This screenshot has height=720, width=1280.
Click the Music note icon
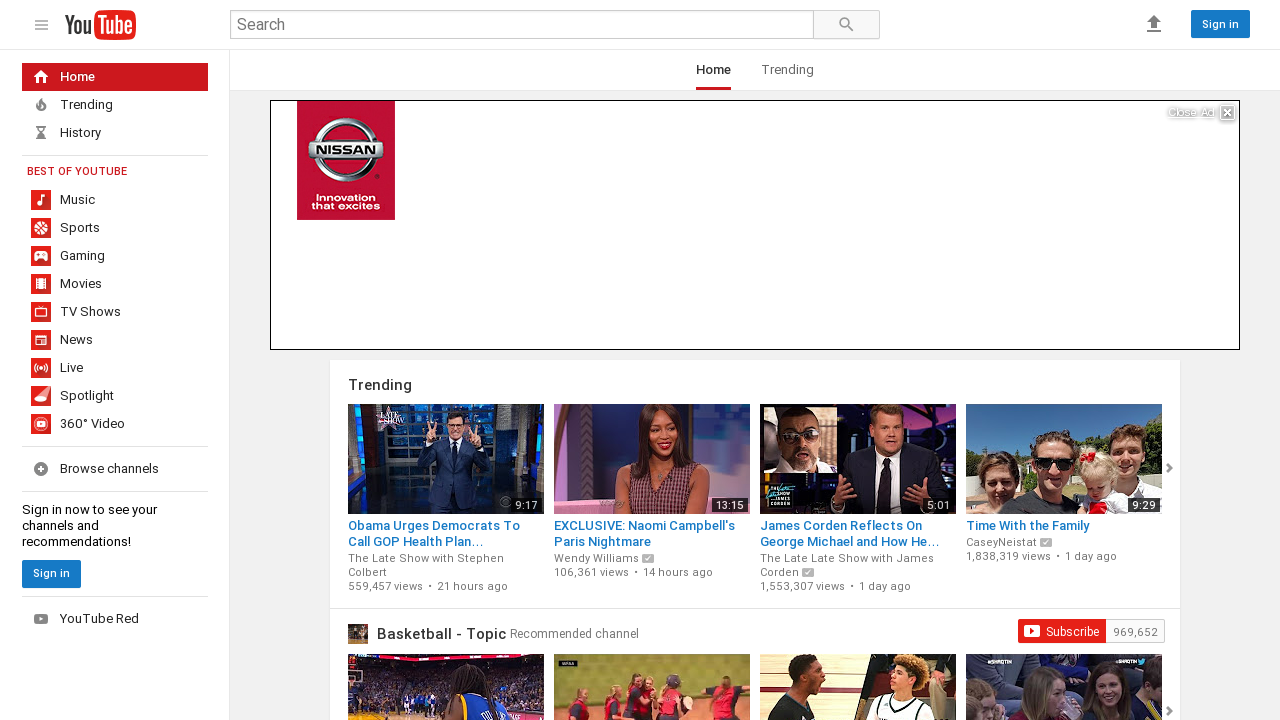(x=41, y=200)
